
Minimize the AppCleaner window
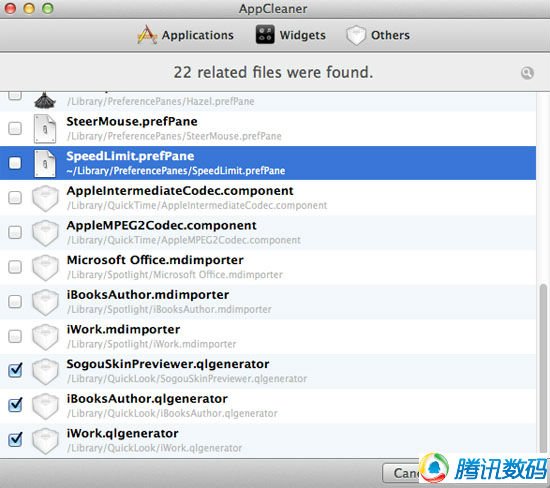coord(29,8)
